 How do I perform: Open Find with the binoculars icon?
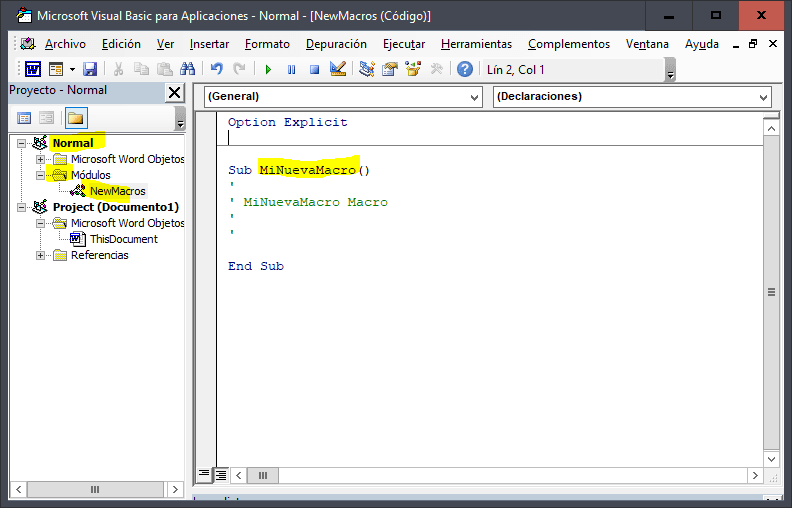[x=187, y=69]
